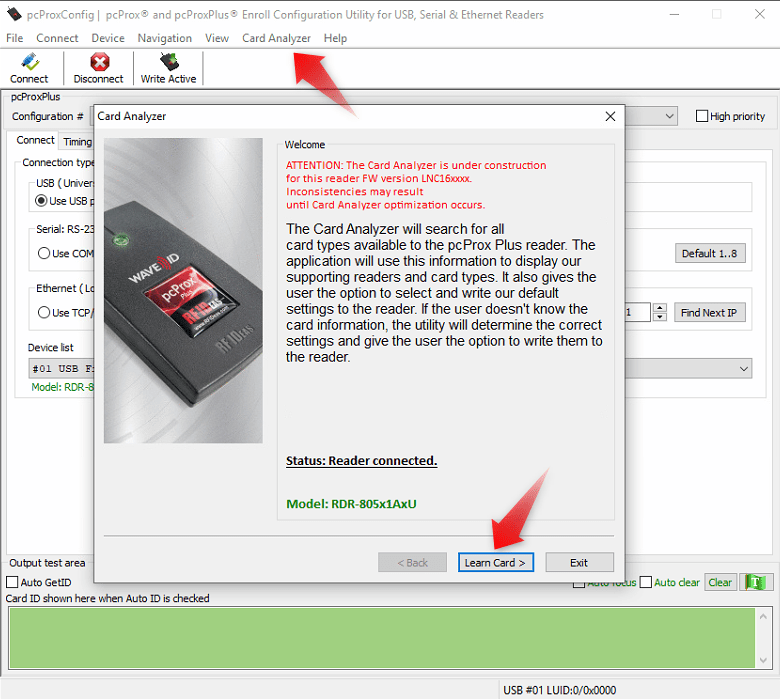This screenshot has width=780, height=700.
Task: Click the green T icon button next to Clear
Action: [x=756, y=582]
